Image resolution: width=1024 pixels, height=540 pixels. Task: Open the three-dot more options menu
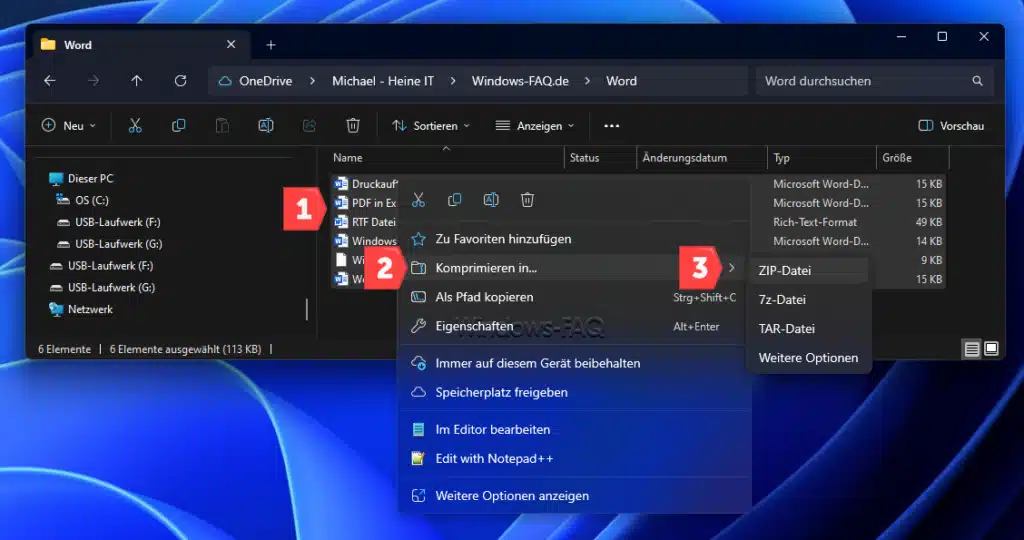tap(612, 126)
